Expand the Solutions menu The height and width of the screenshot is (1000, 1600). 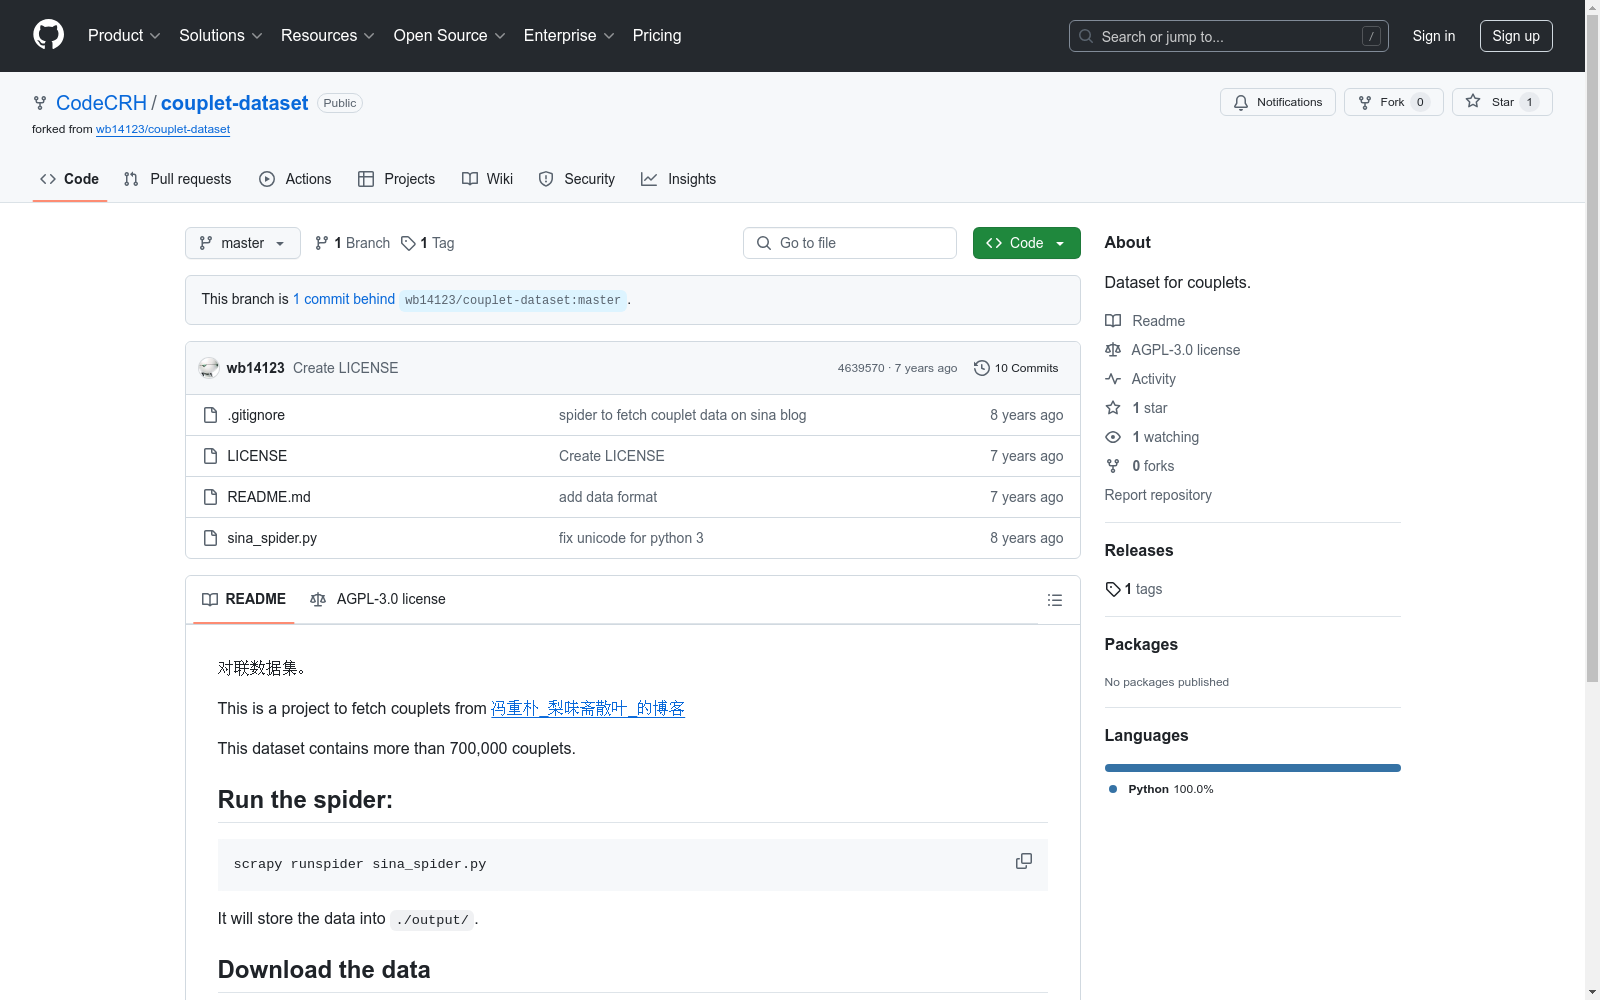[x=221, y=35]
